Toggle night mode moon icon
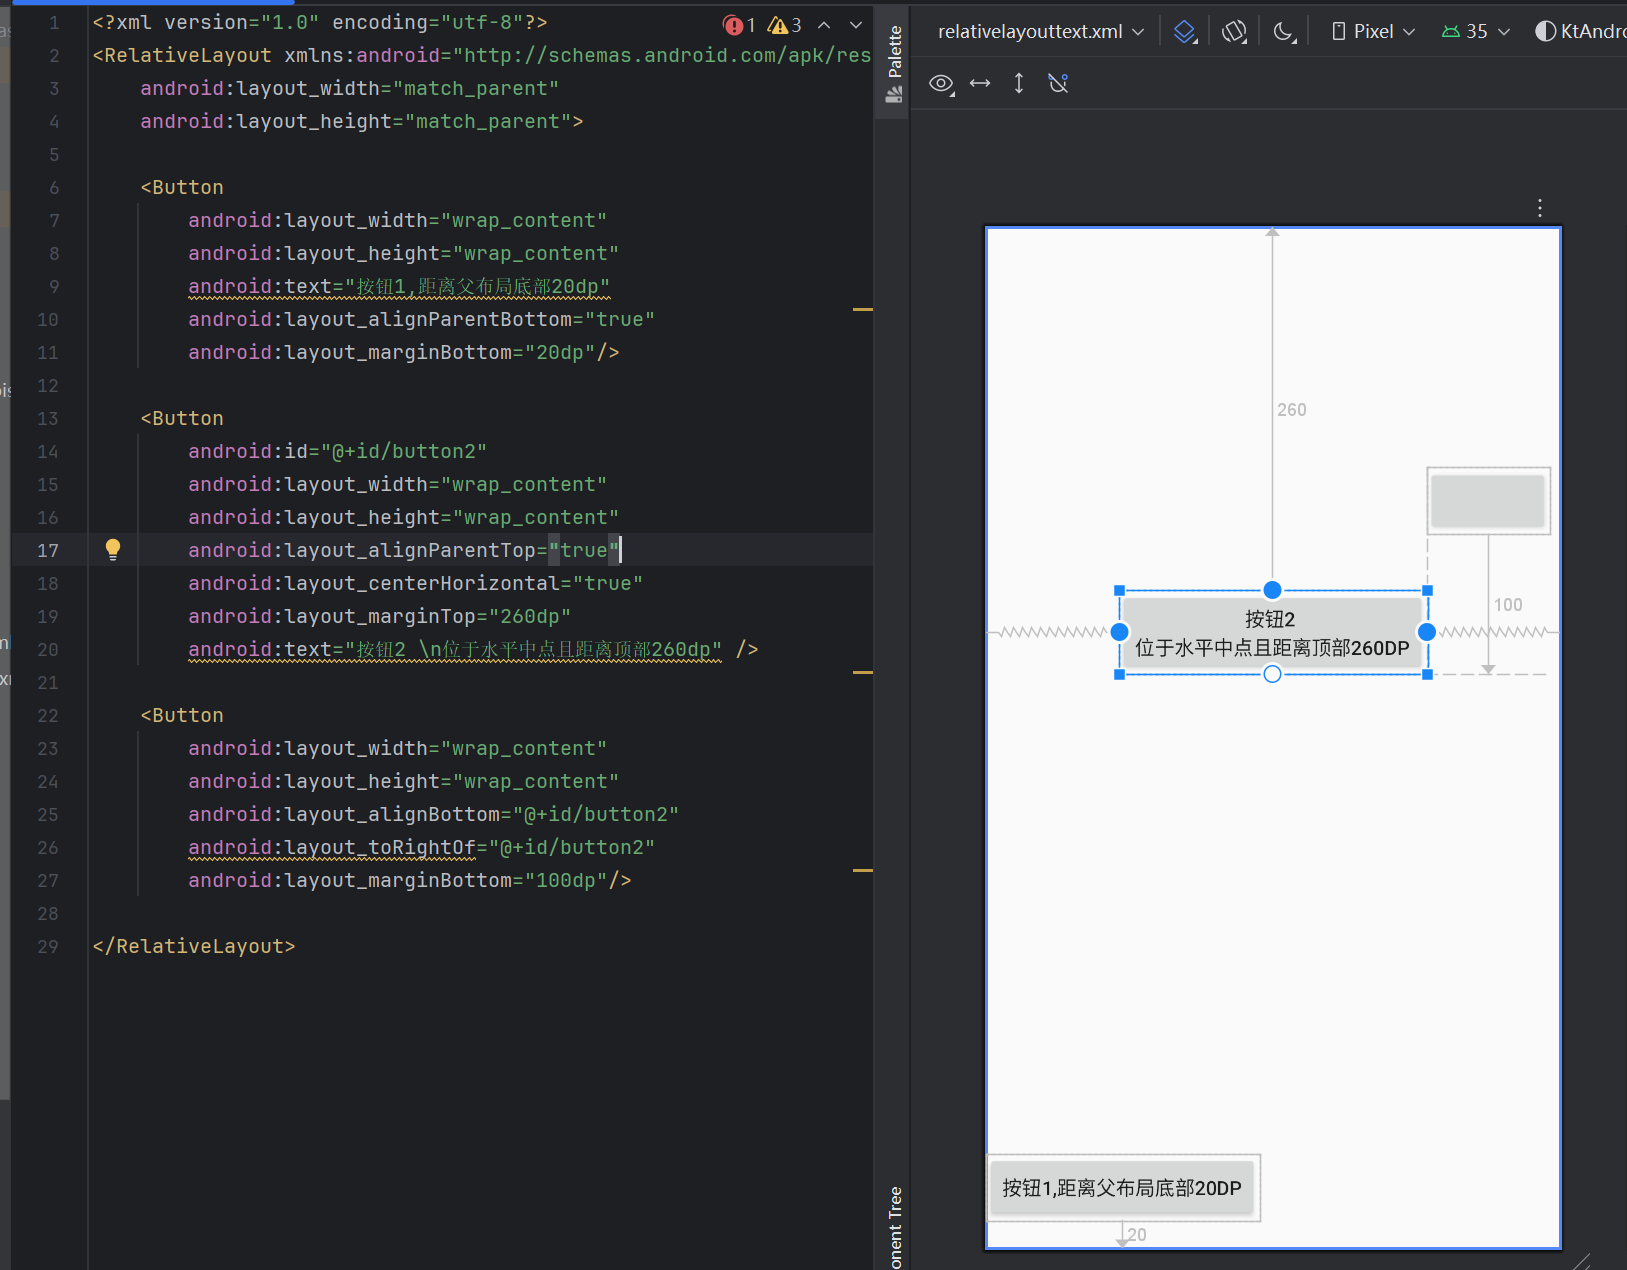 [x=1285, y=31]
